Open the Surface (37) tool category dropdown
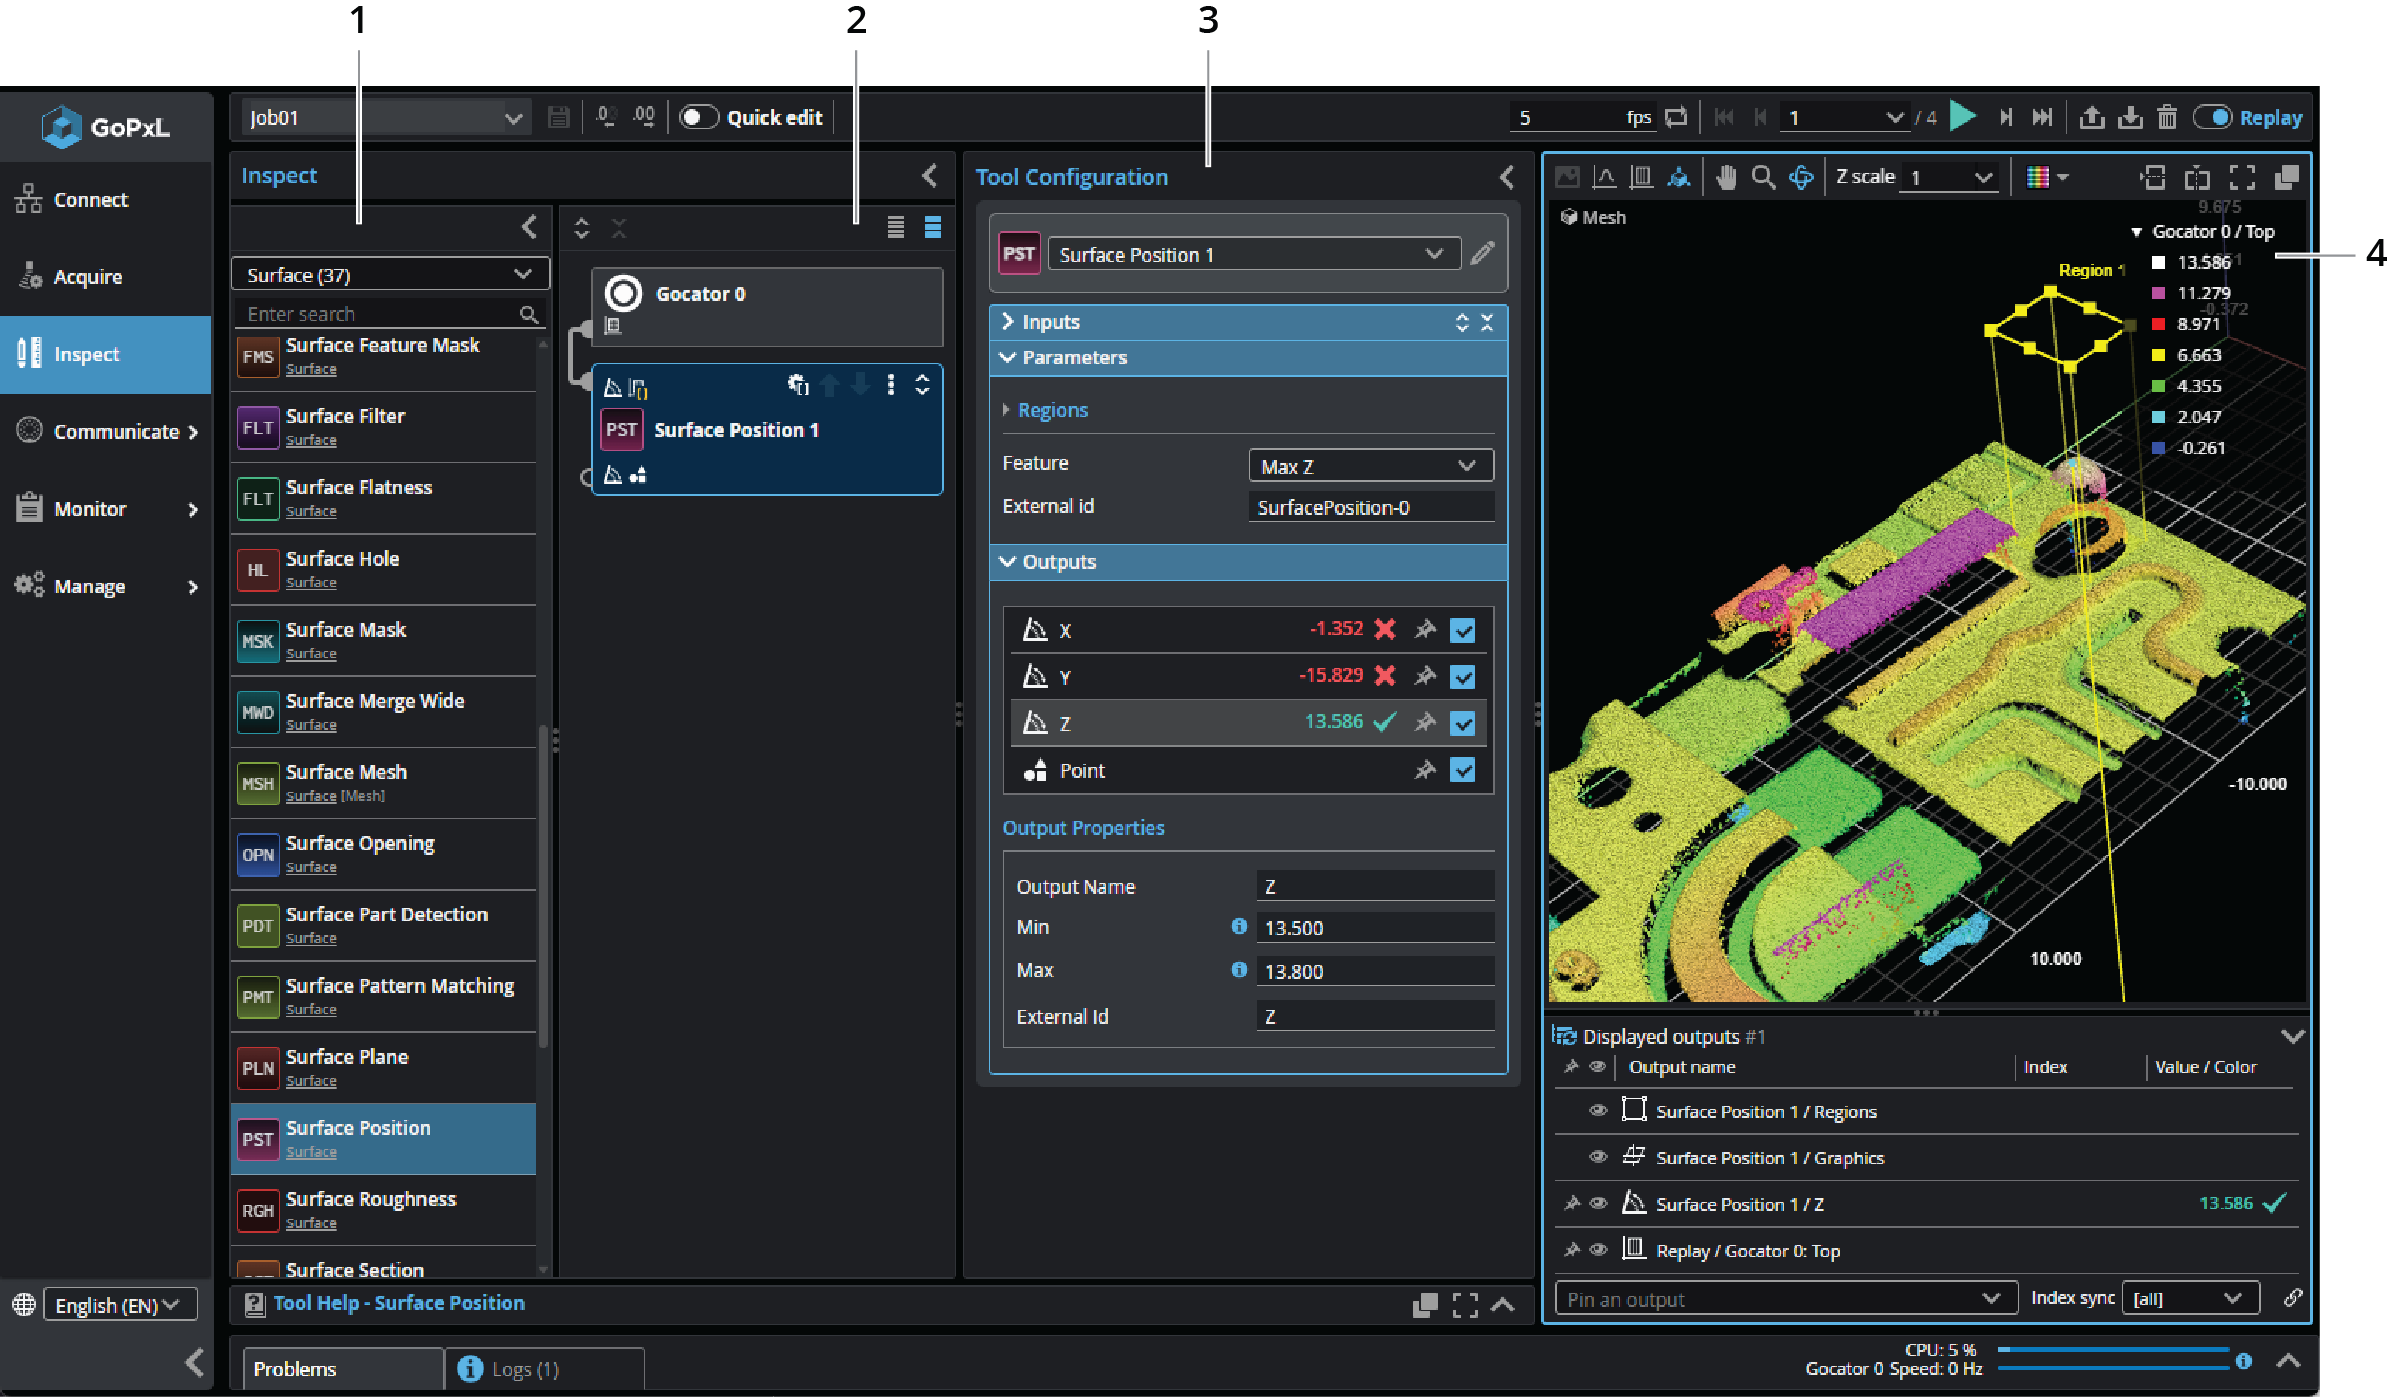 pyautogui.click(x=390, y=274)
